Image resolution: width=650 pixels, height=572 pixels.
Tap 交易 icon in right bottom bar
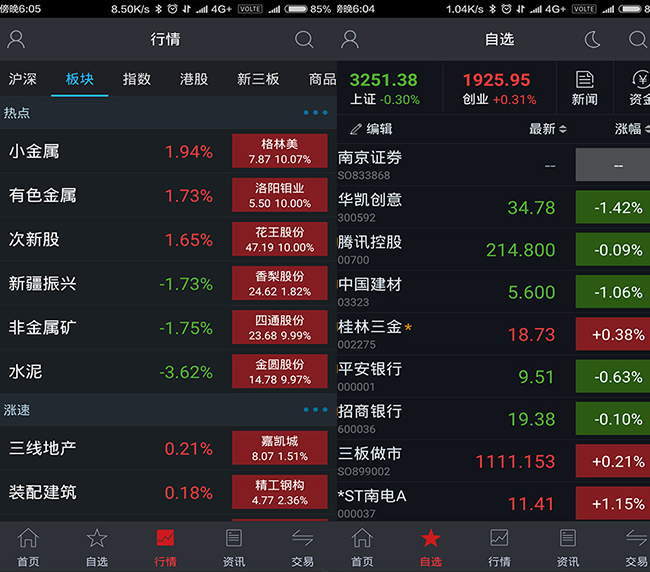pyautogui.click(x=637, y=538)
